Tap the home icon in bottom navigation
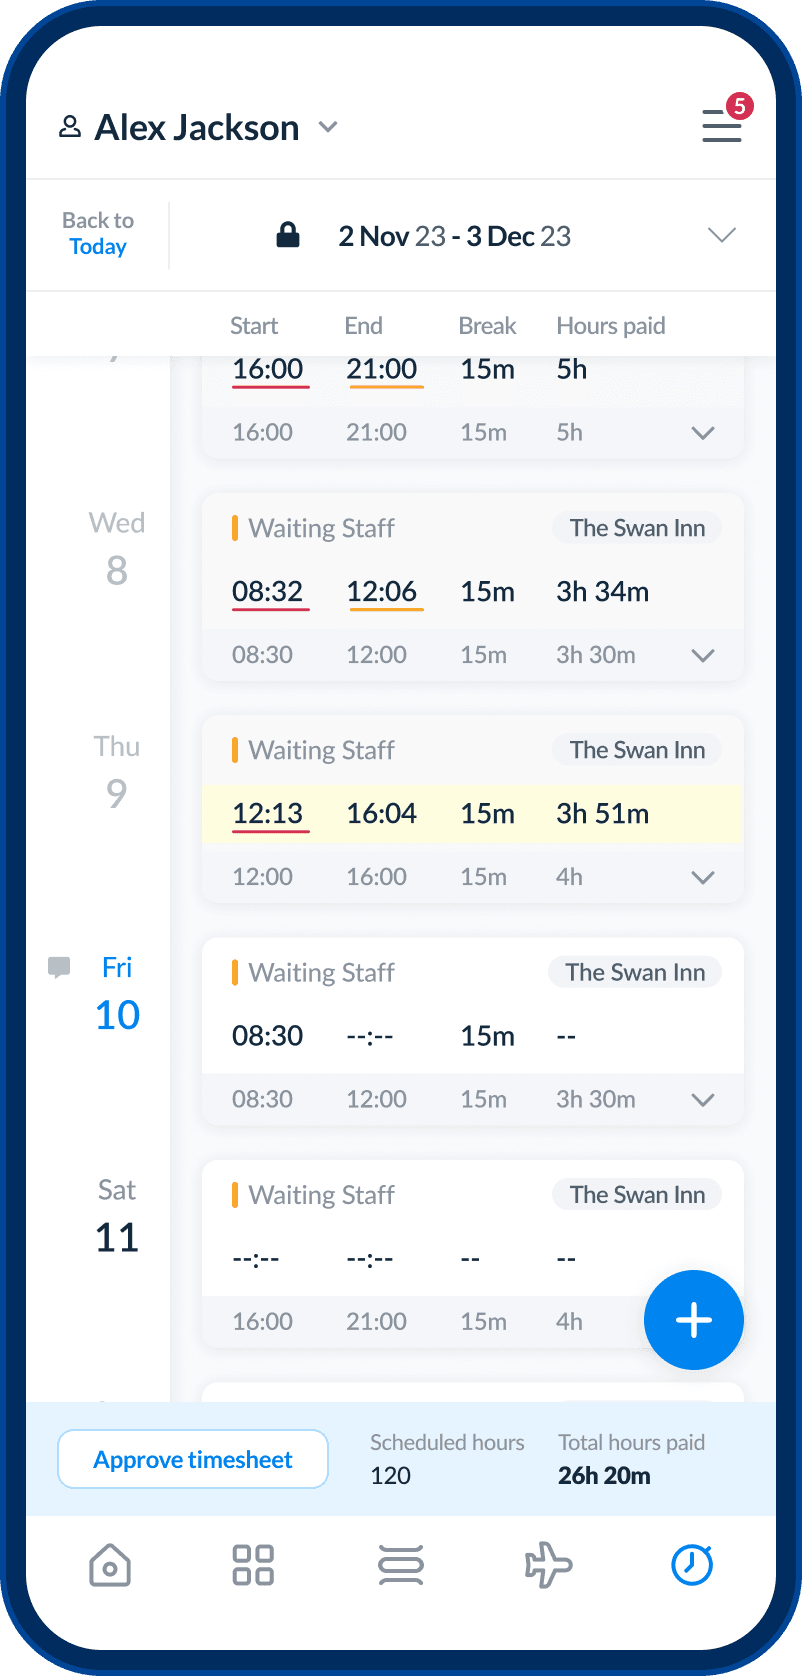The image size is (802, 1676). coord(110,1565)
